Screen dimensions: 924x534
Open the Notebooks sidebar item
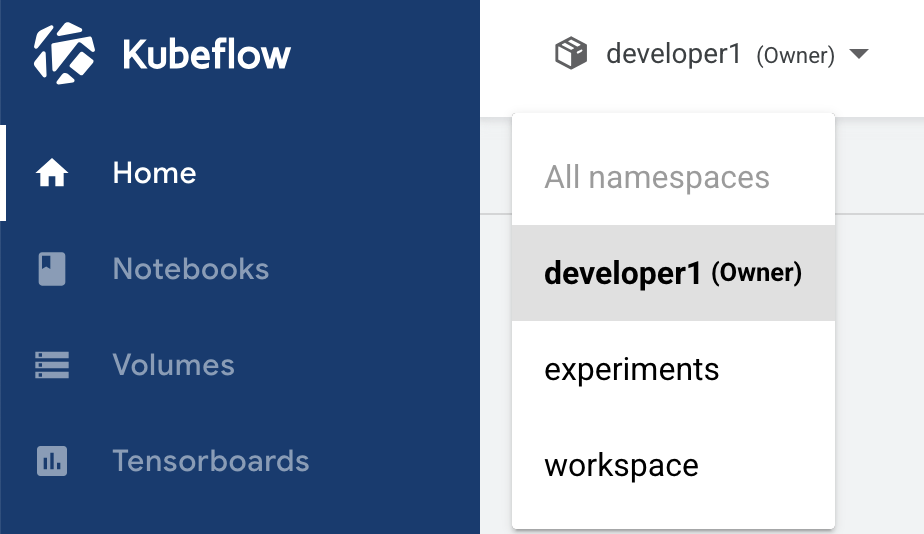coord(240,269)
